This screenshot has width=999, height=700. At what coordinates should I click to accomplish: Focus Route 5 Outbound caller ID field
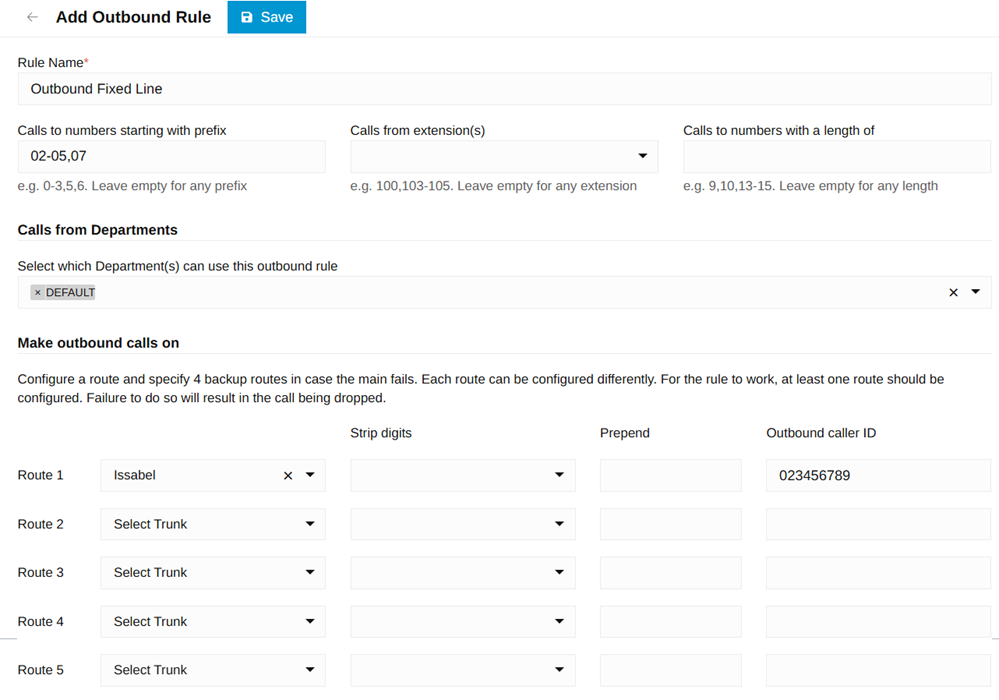[x=879, y=670]
